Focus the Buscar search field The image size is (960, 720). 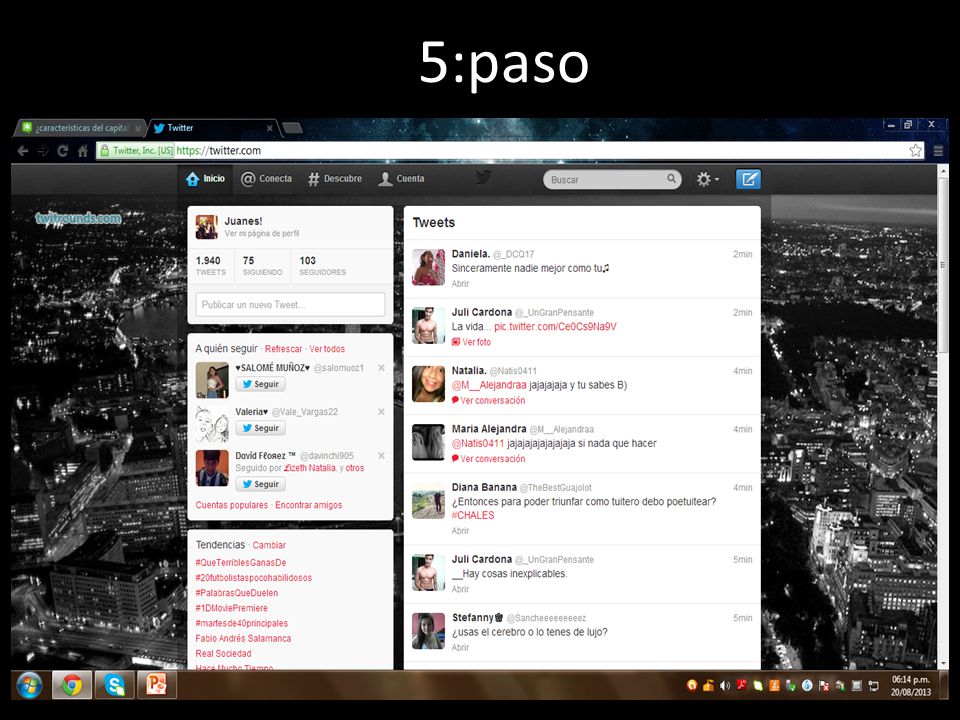click(612, 179)
